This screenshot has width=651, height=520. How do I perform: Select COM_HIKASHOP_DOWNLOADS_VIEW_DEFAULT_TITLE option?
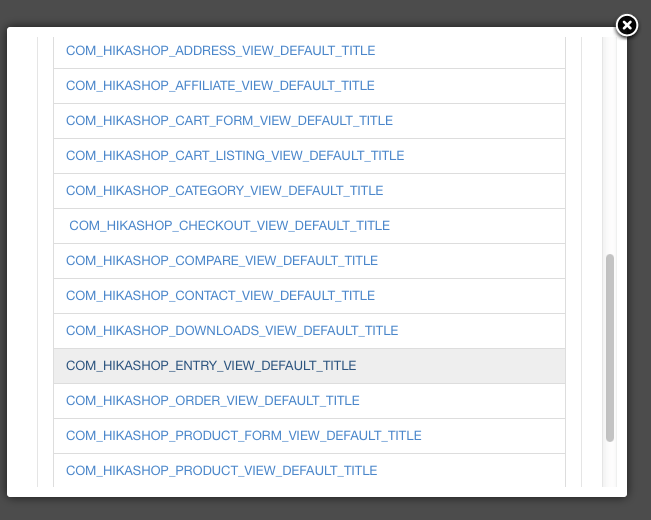[x=232, y=330]
